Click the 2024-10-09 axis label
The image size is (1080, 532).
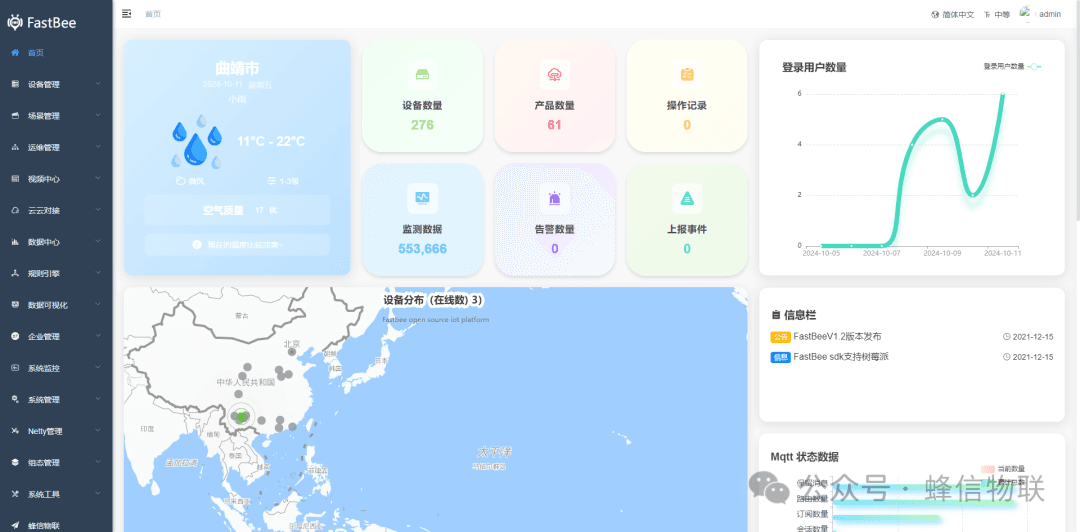tap(942, 253)
